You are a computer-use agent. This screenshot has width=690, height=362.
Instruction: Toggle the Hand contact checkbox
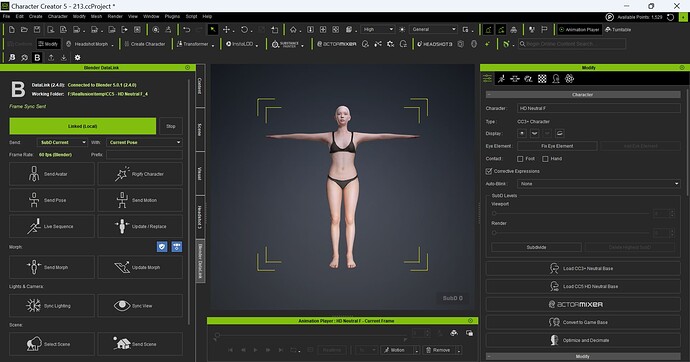[545, 159]
